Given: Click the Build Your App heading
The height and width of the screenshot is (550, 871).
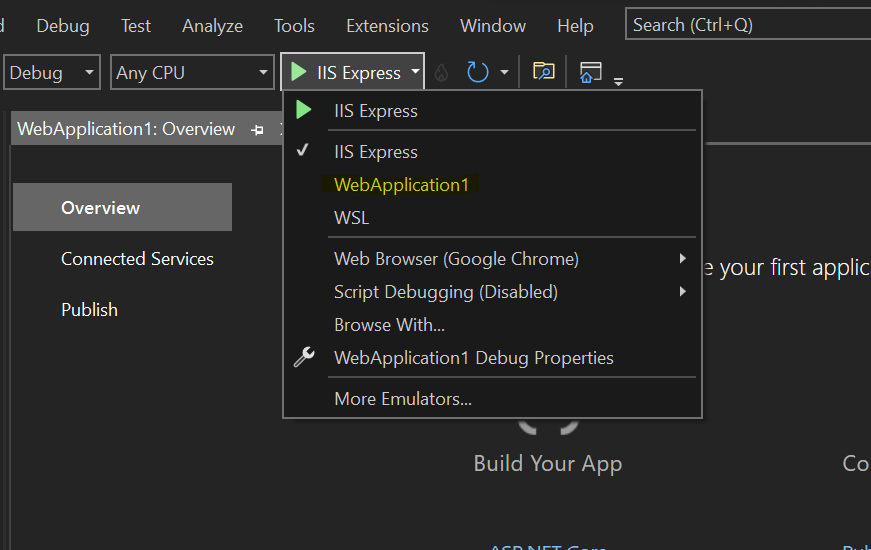Looking at the screenshot, I should (x=548, y=464).
